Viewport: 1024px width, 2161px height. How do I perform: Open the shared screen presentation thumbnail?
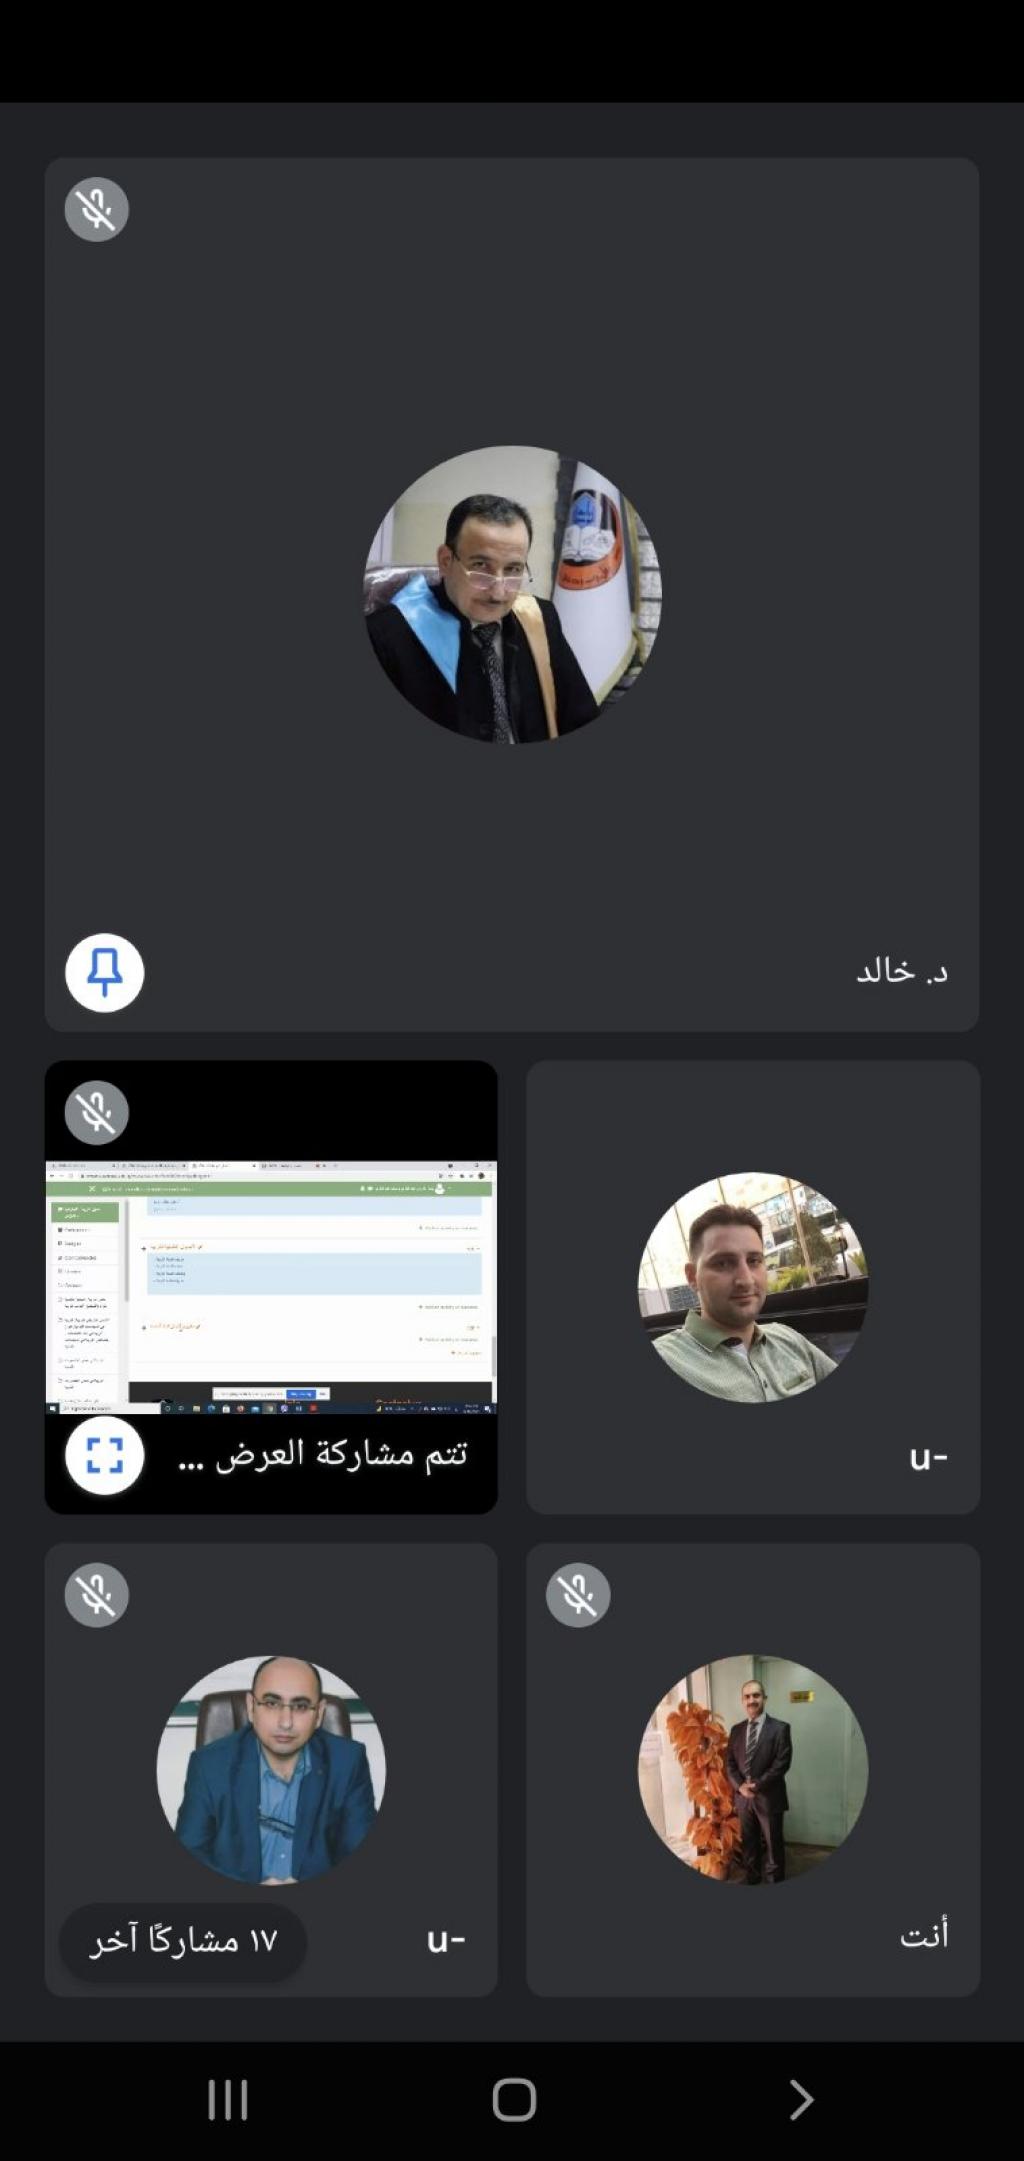point(271,1286)
